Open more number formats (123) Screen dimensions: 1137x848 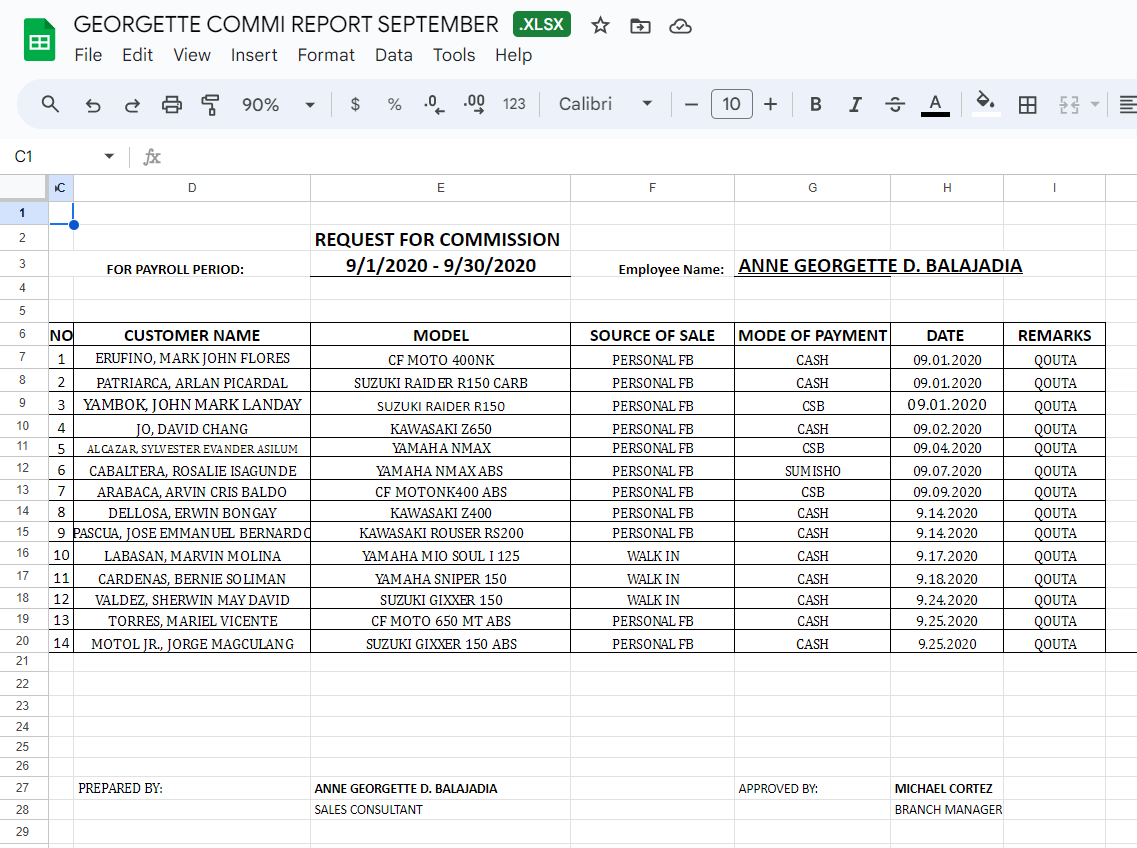[x=514, y=104]
